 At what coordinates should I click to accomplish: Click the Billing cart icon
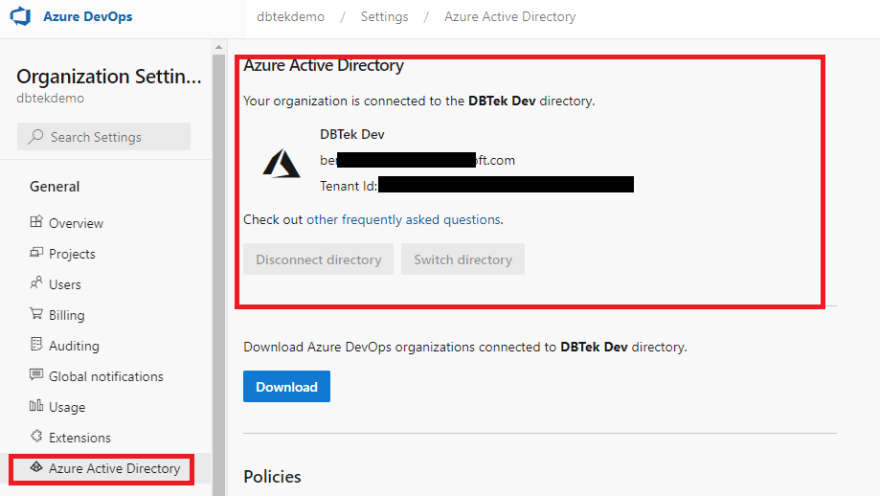click(36, 314)
